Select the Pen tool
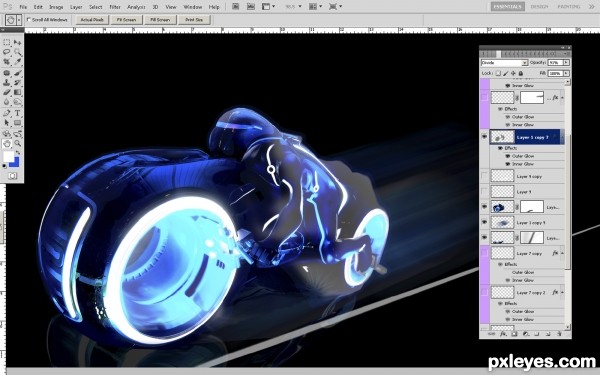The height and width of the screenshot is (375, 600). click(x=7, y=113)
